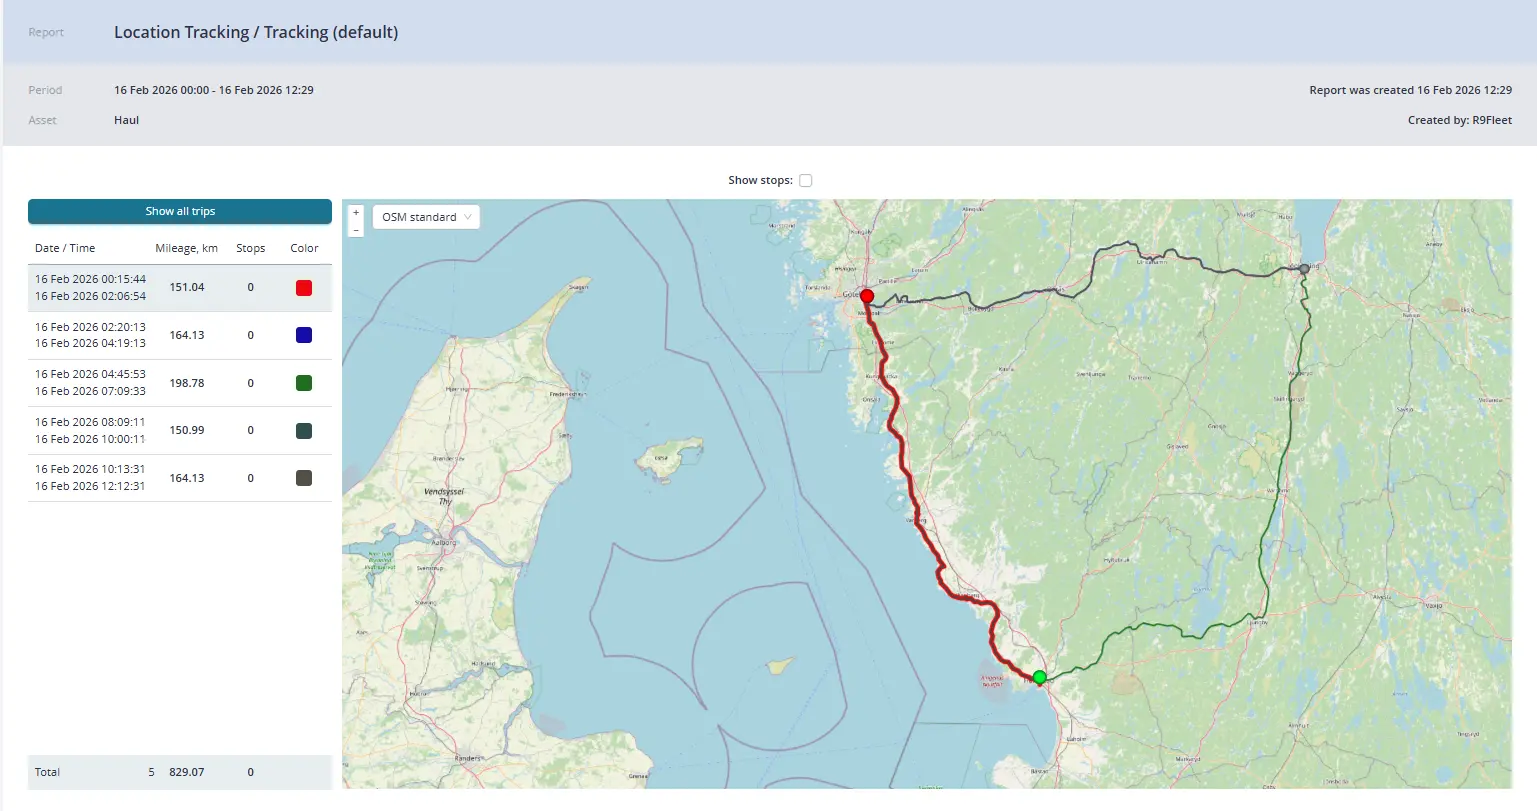Open the OSM standard map layer dropdown

(x=426, y=217)
